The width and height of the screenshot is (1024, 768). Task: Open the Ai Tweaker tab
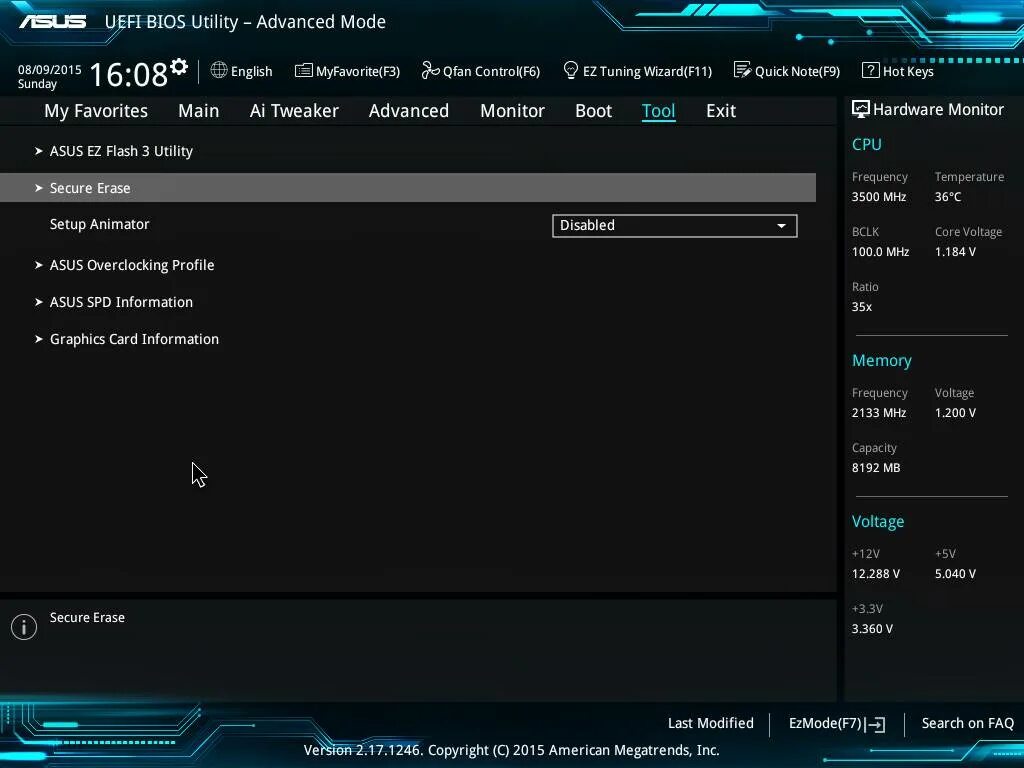(x=294, y=111)
